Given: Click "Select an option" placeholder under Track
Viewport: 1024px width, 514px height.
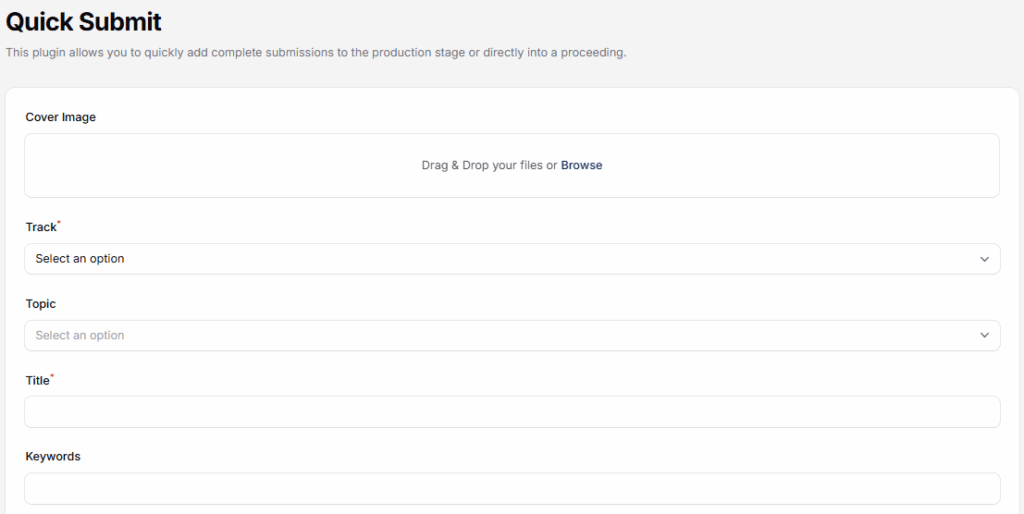Looking at the screenshot, I should click(x=80, y=258).
